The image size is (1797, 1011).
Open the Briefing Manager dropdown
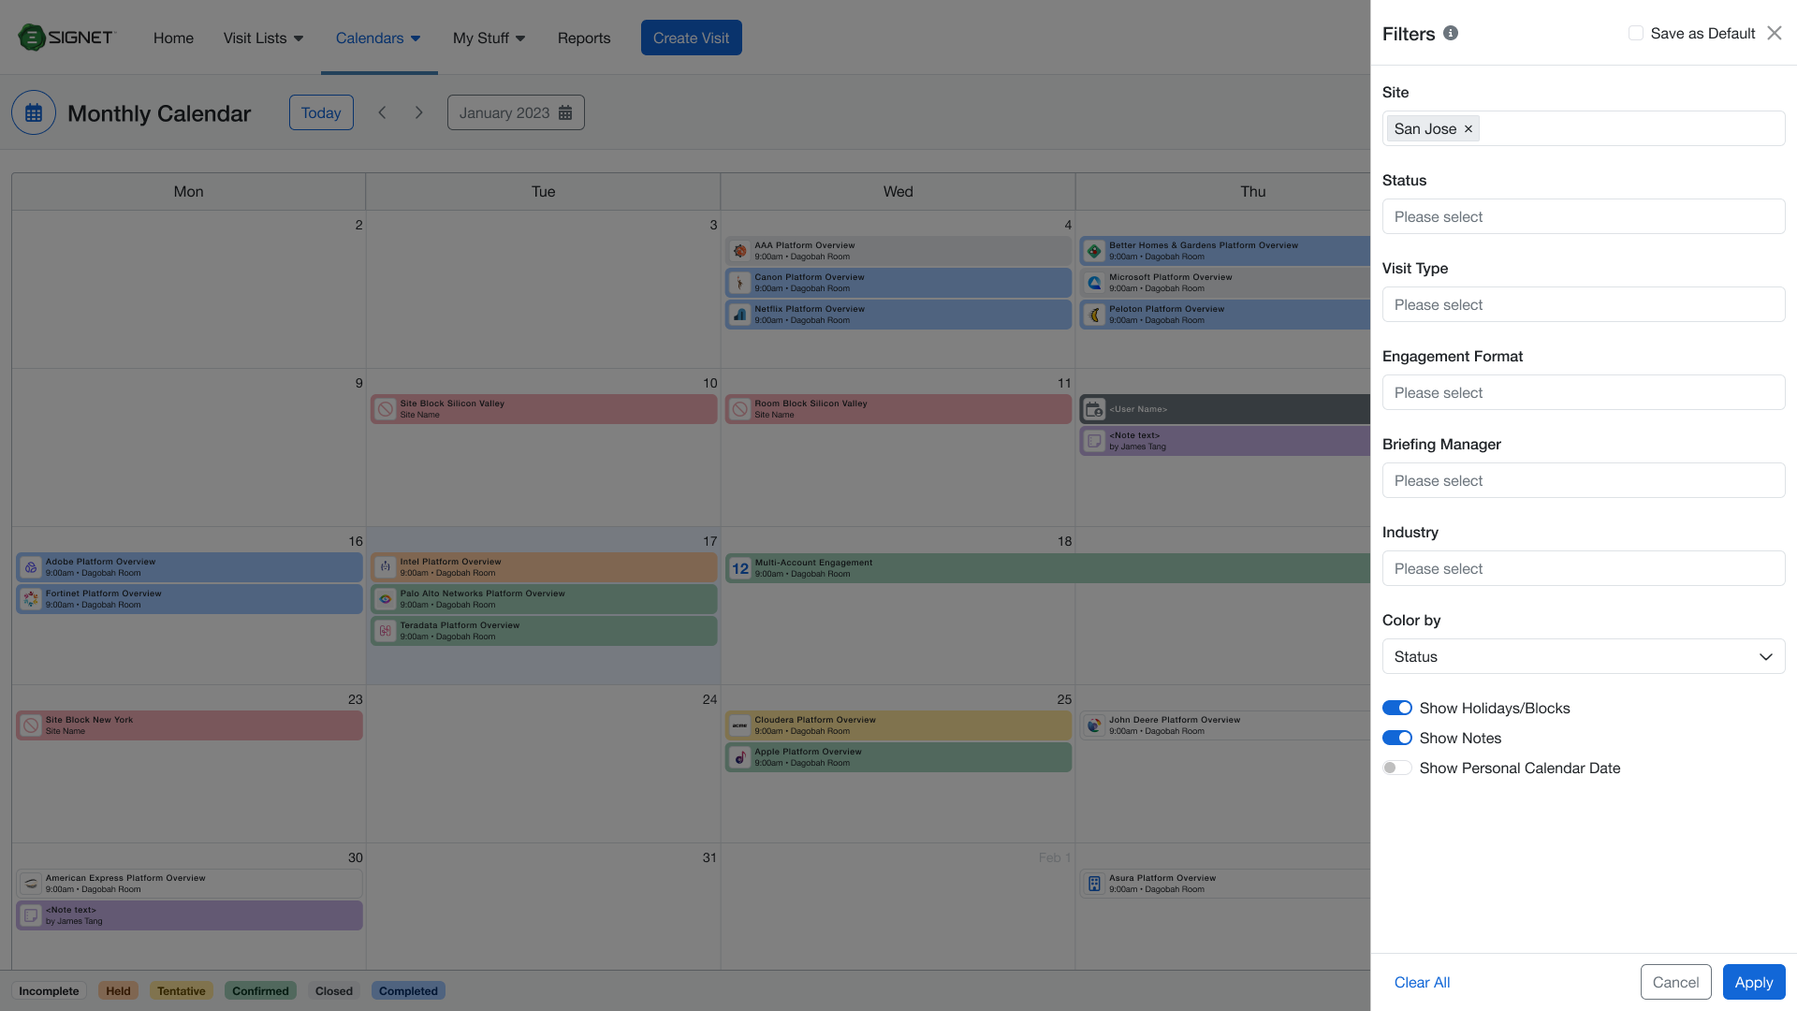pyautogui.click(x=1583, y=481)
